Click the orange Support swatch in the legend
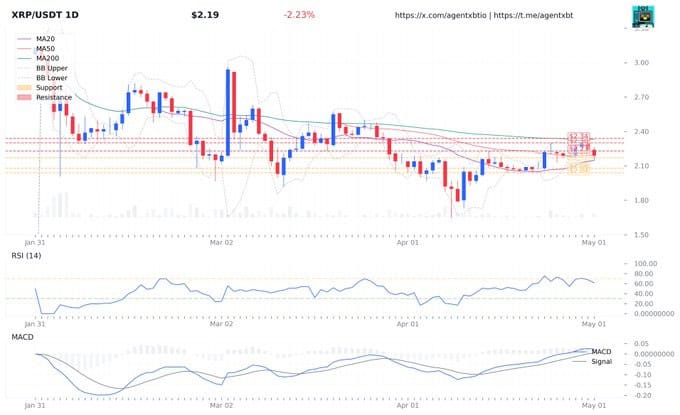The image size is (680, 415). [x=24, y=88]
